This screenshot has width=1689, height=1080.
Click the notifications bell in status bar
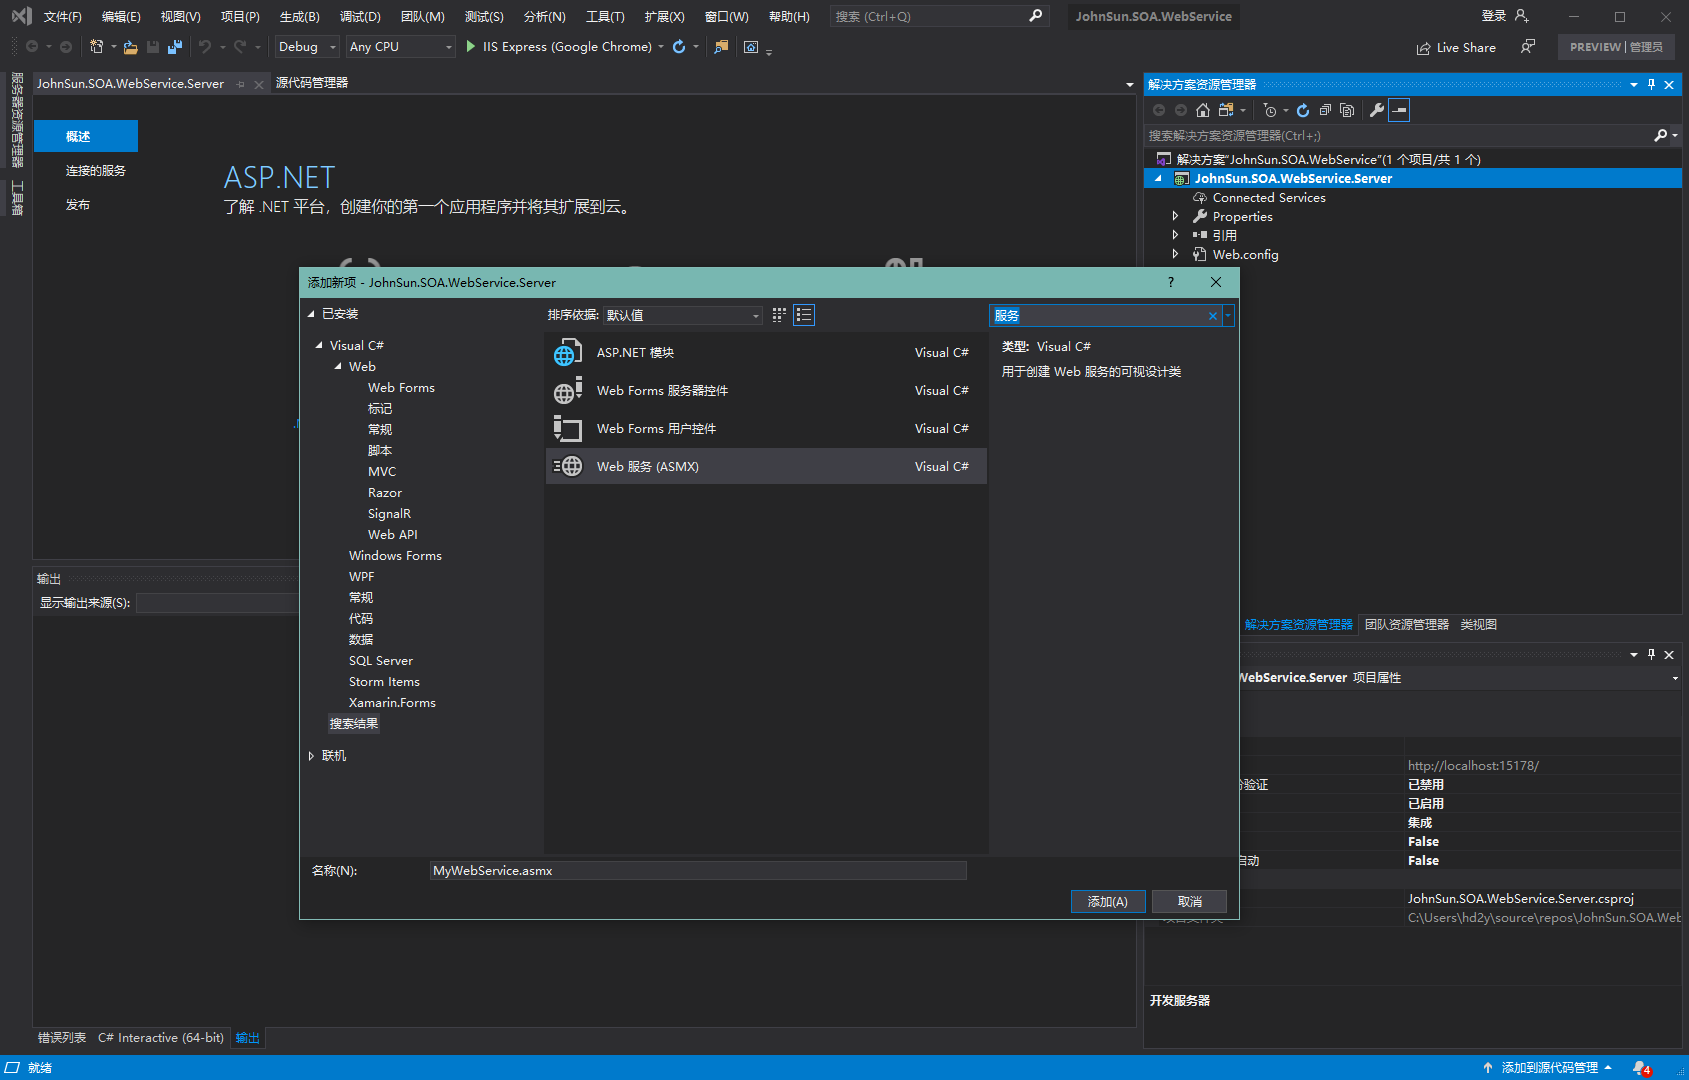point(1641,1068)
